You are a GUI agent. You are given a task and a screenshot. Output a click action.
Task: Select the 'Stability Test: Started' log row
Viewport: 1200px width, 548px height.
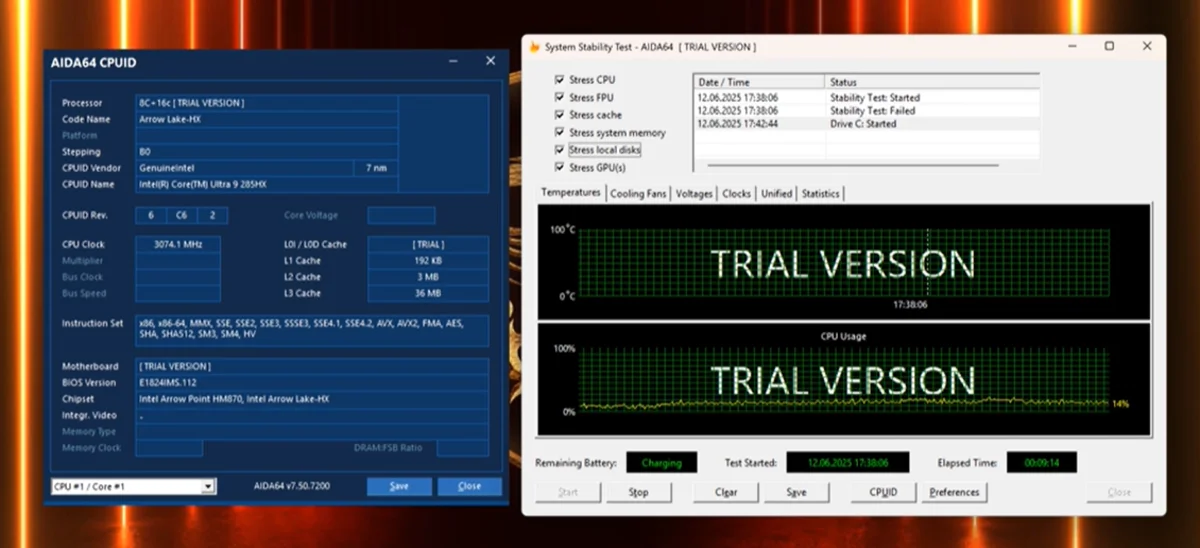tap(866, 98)
